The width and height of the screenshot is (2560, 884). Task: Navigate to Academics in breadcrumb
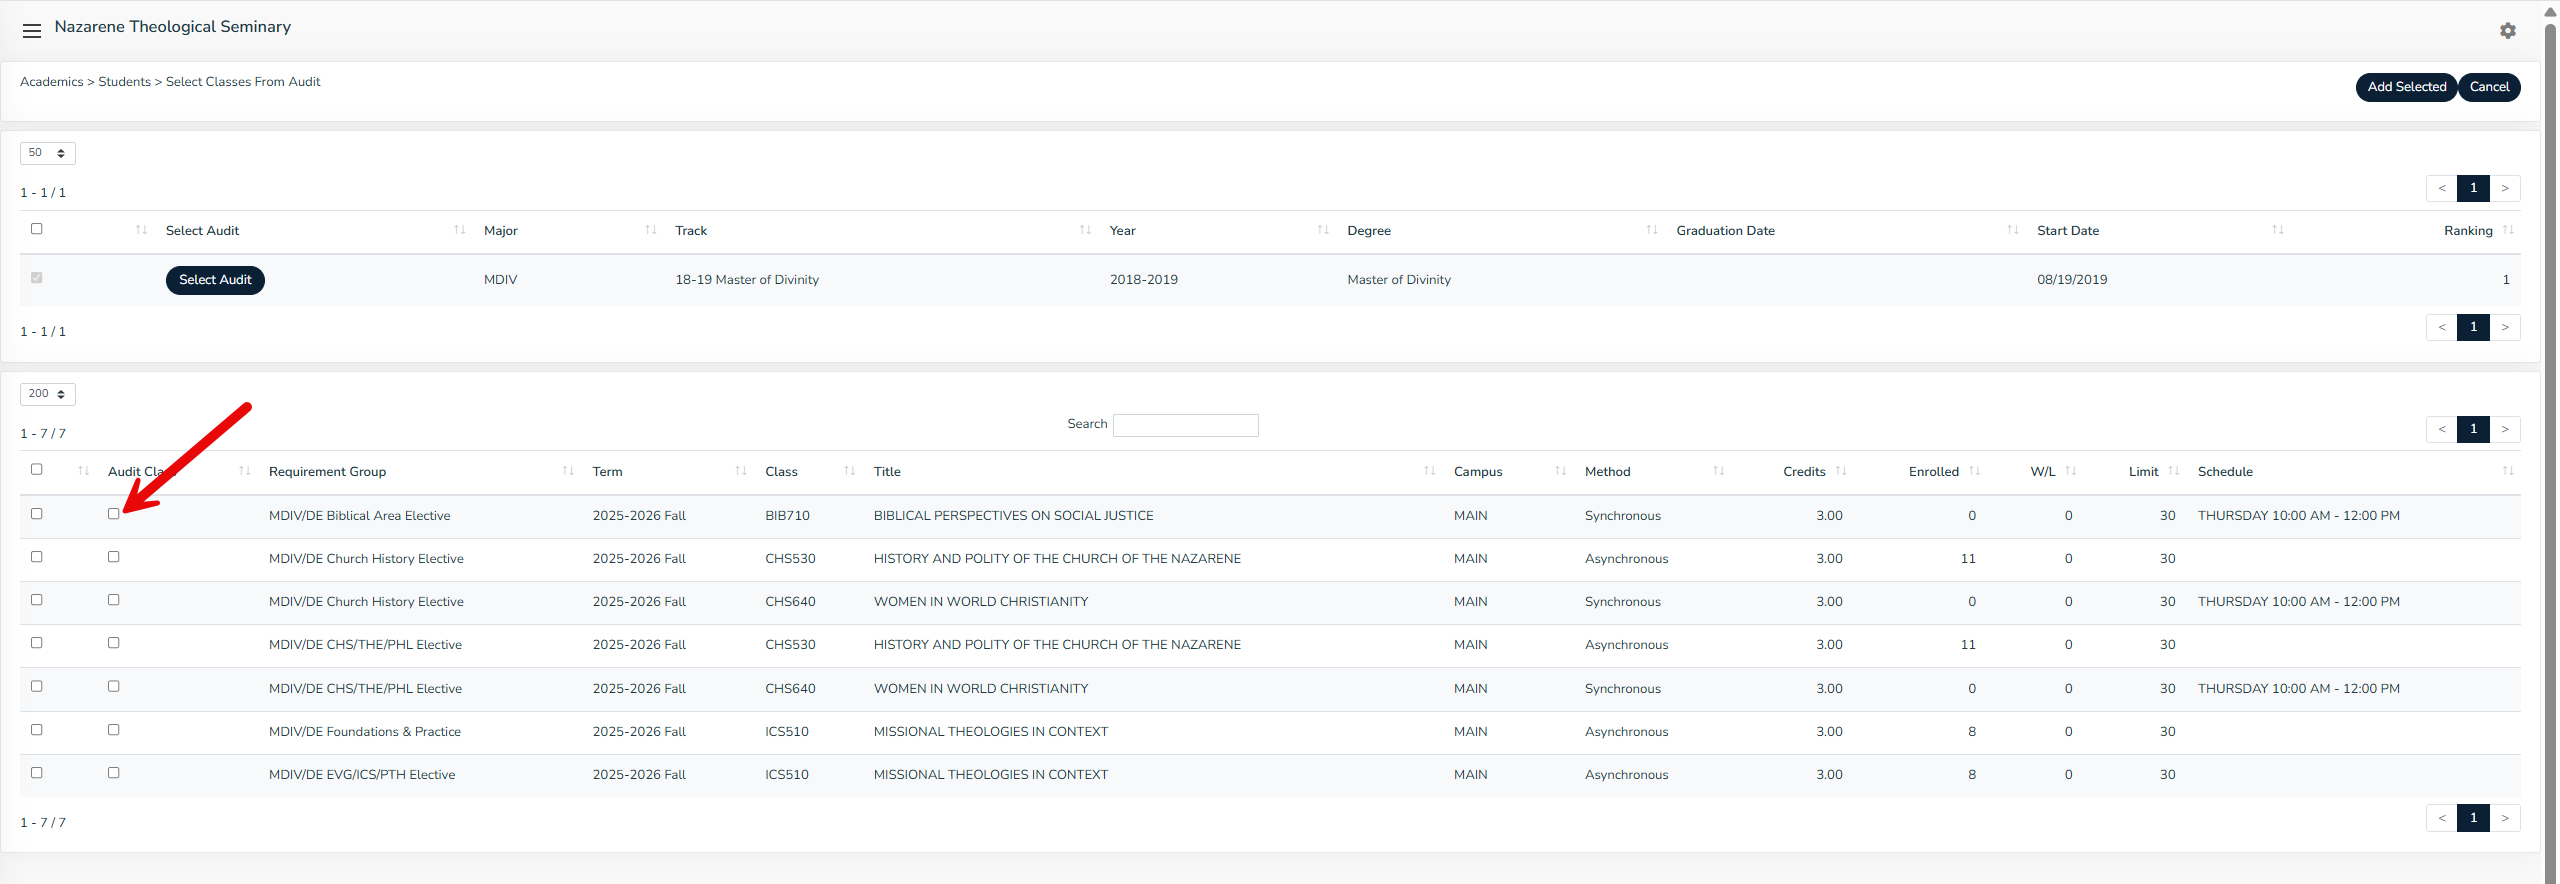[51, 82]
